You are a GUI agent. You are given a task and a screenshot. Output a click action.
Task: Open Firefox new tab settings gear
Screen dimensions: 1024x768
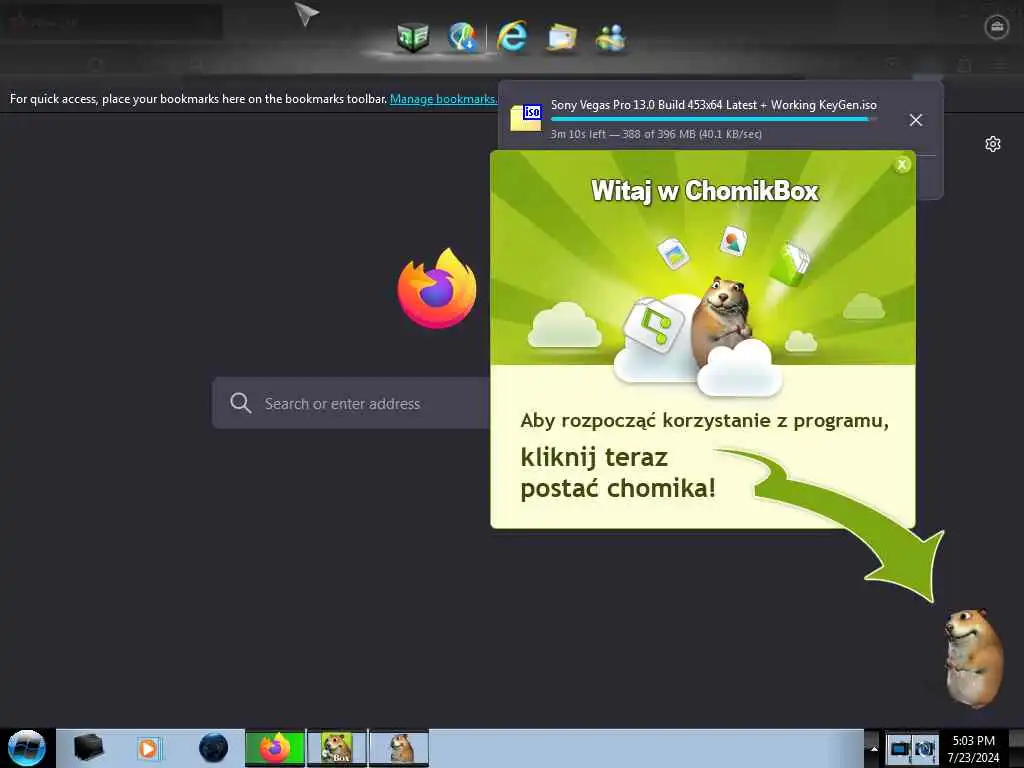(993, 144)
